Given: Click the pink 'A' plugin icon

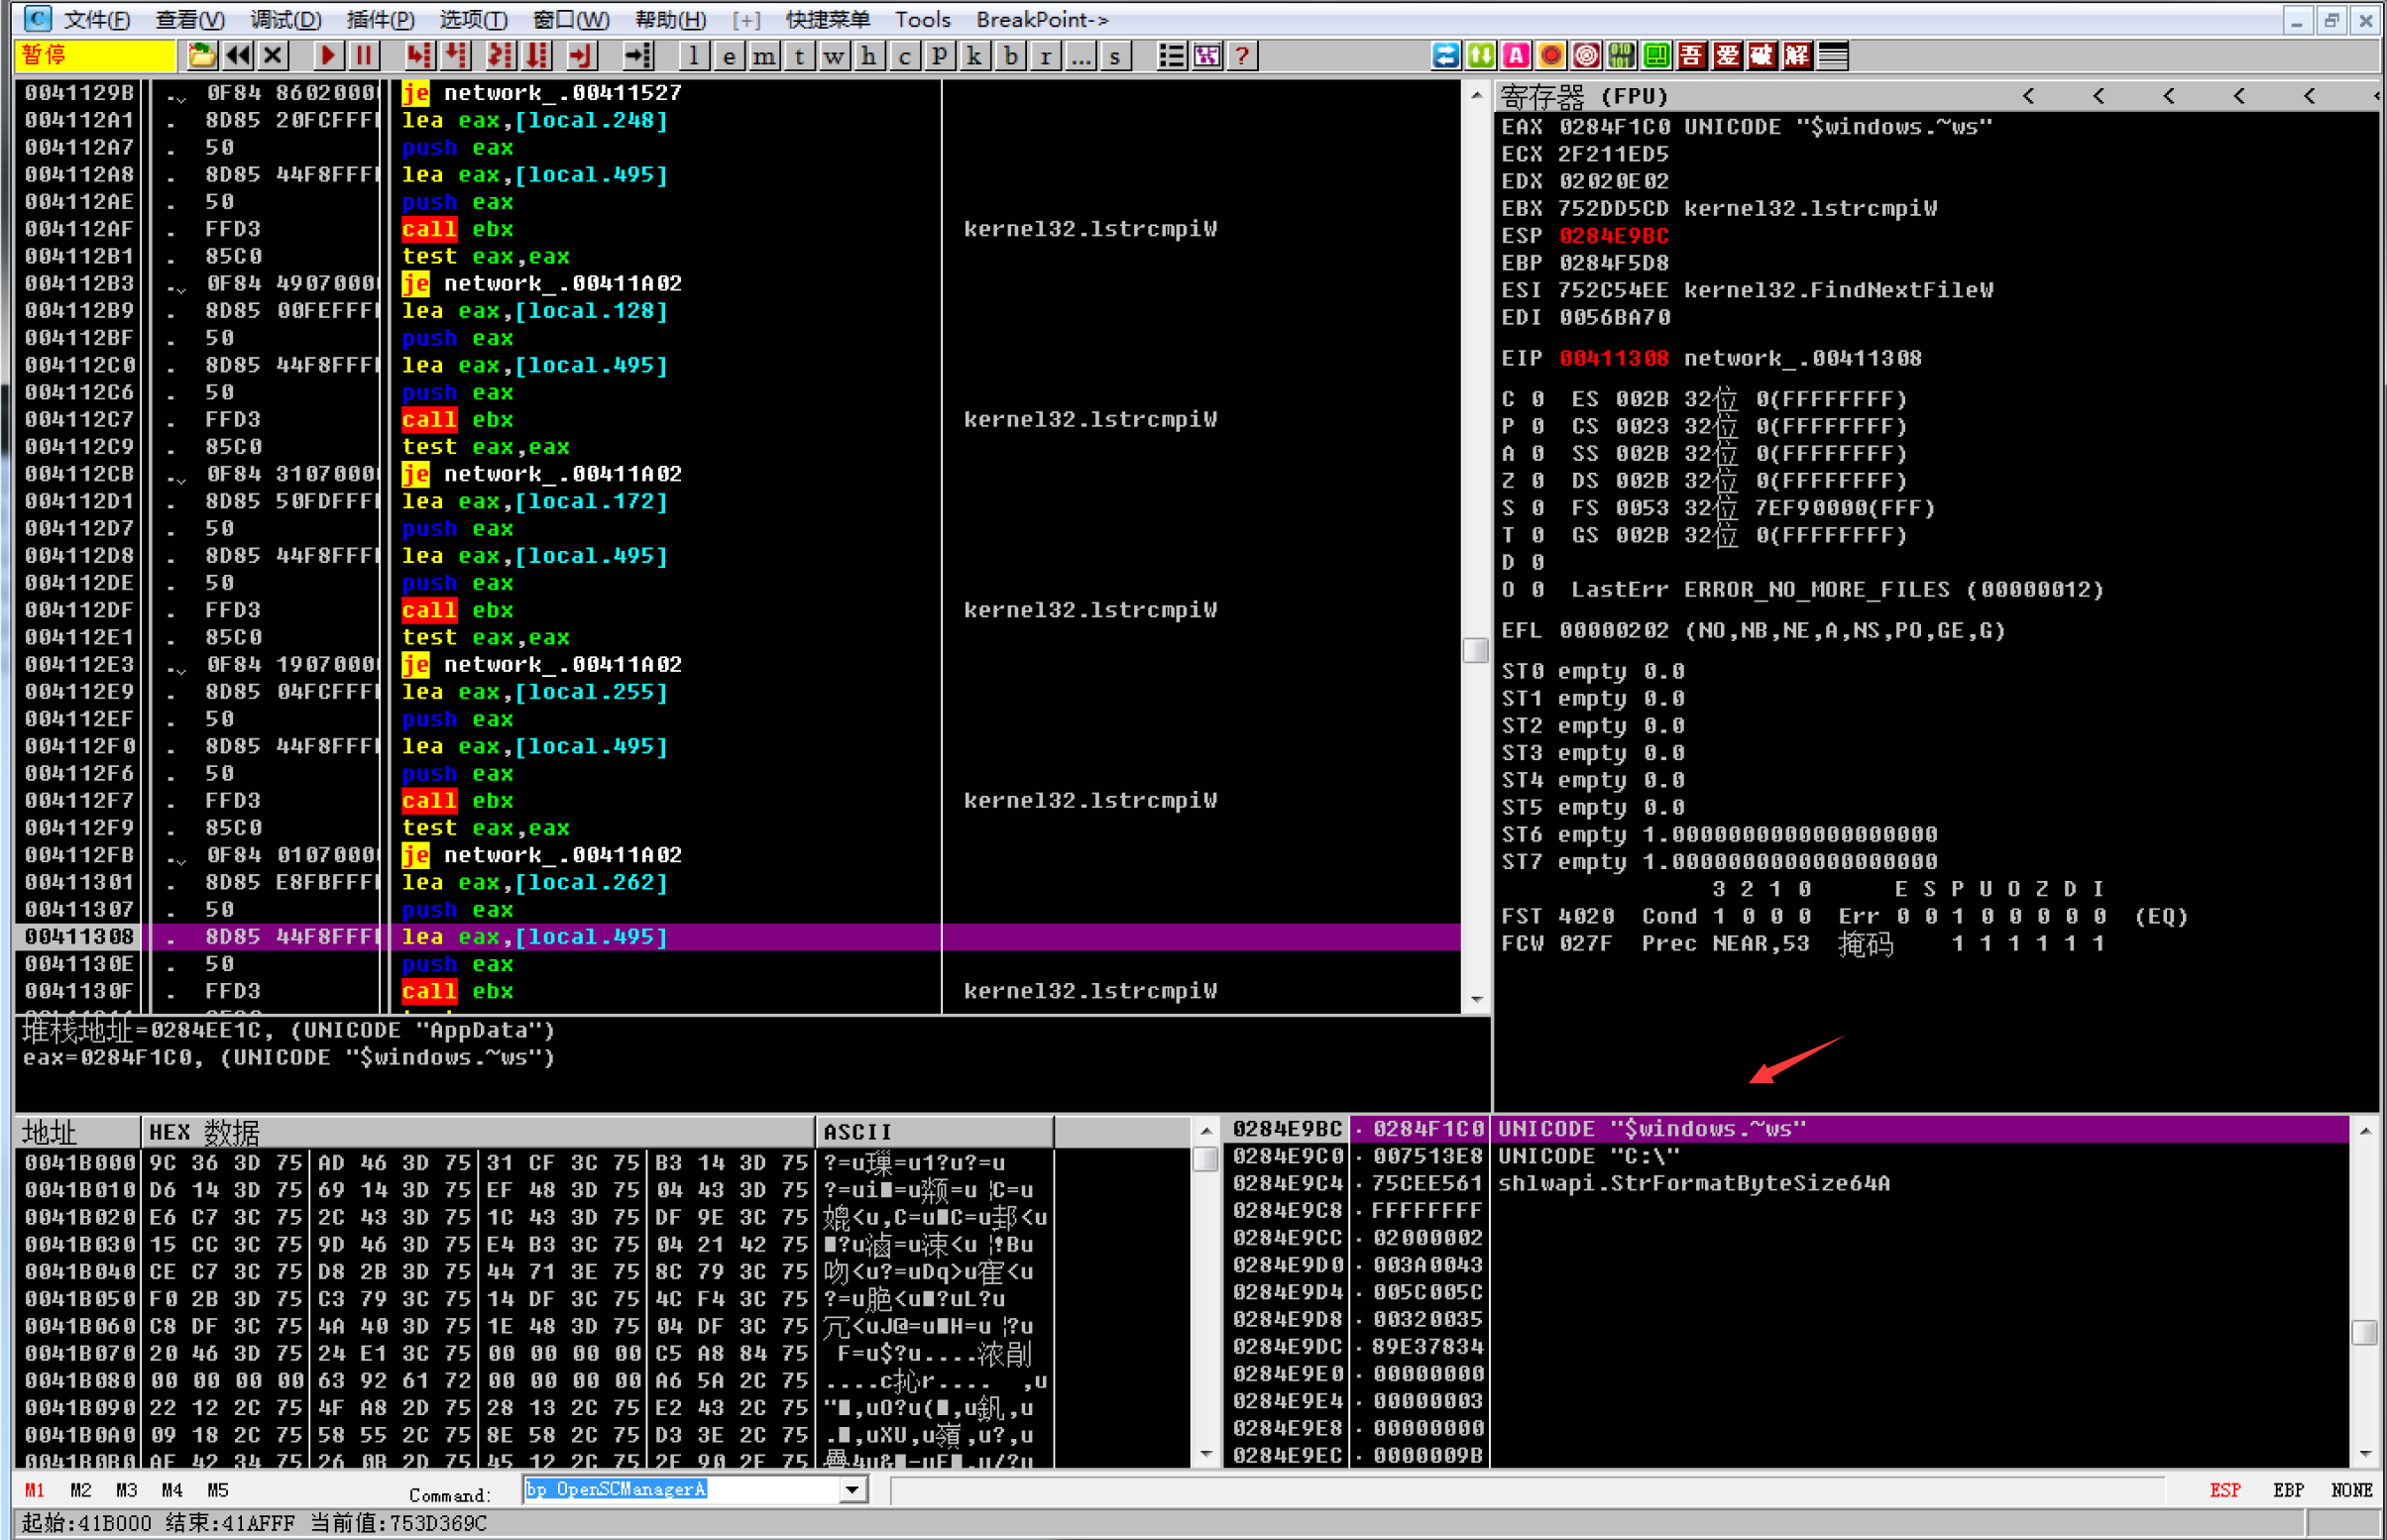Looking at the screenshot, I should pyautogui.click(x=1516, y=56).
